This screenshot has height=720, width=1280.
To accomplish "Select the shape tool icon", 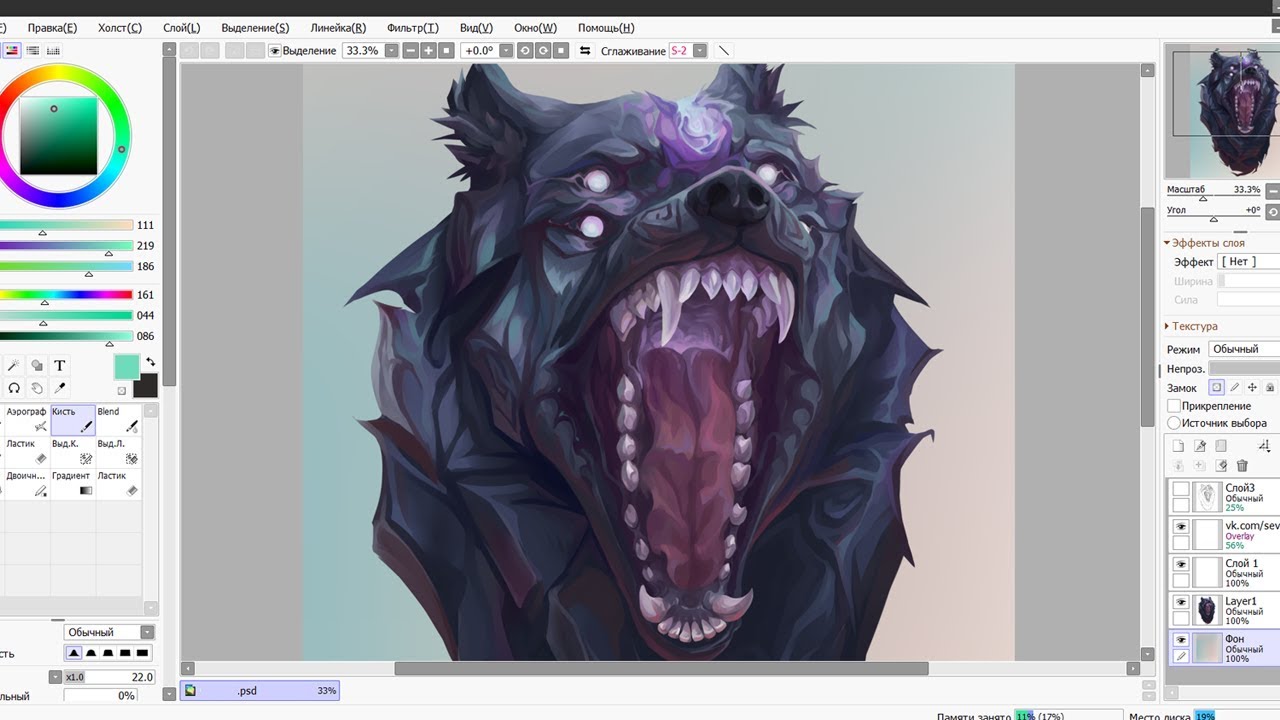I will click(37, 366).
